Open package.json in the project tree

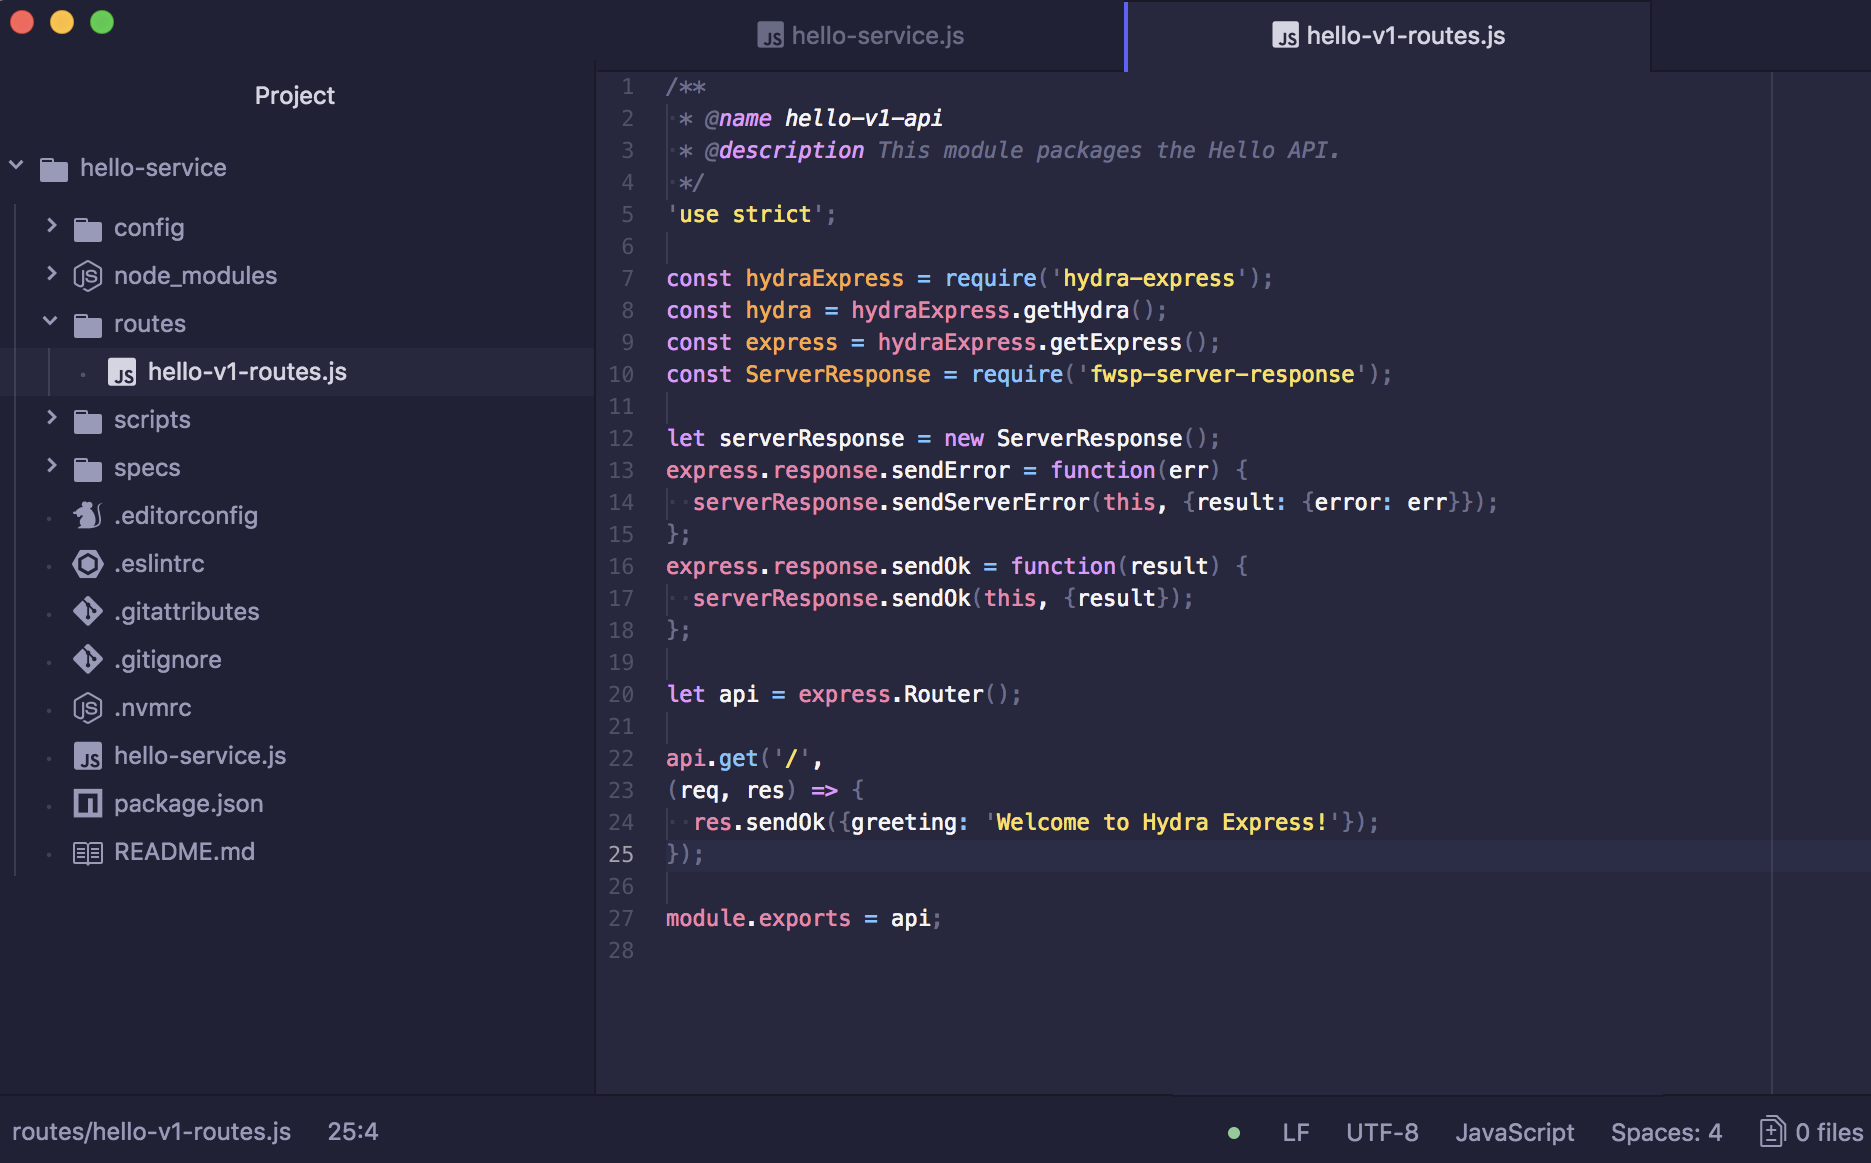pyautogui.click(x=189, y=804)
